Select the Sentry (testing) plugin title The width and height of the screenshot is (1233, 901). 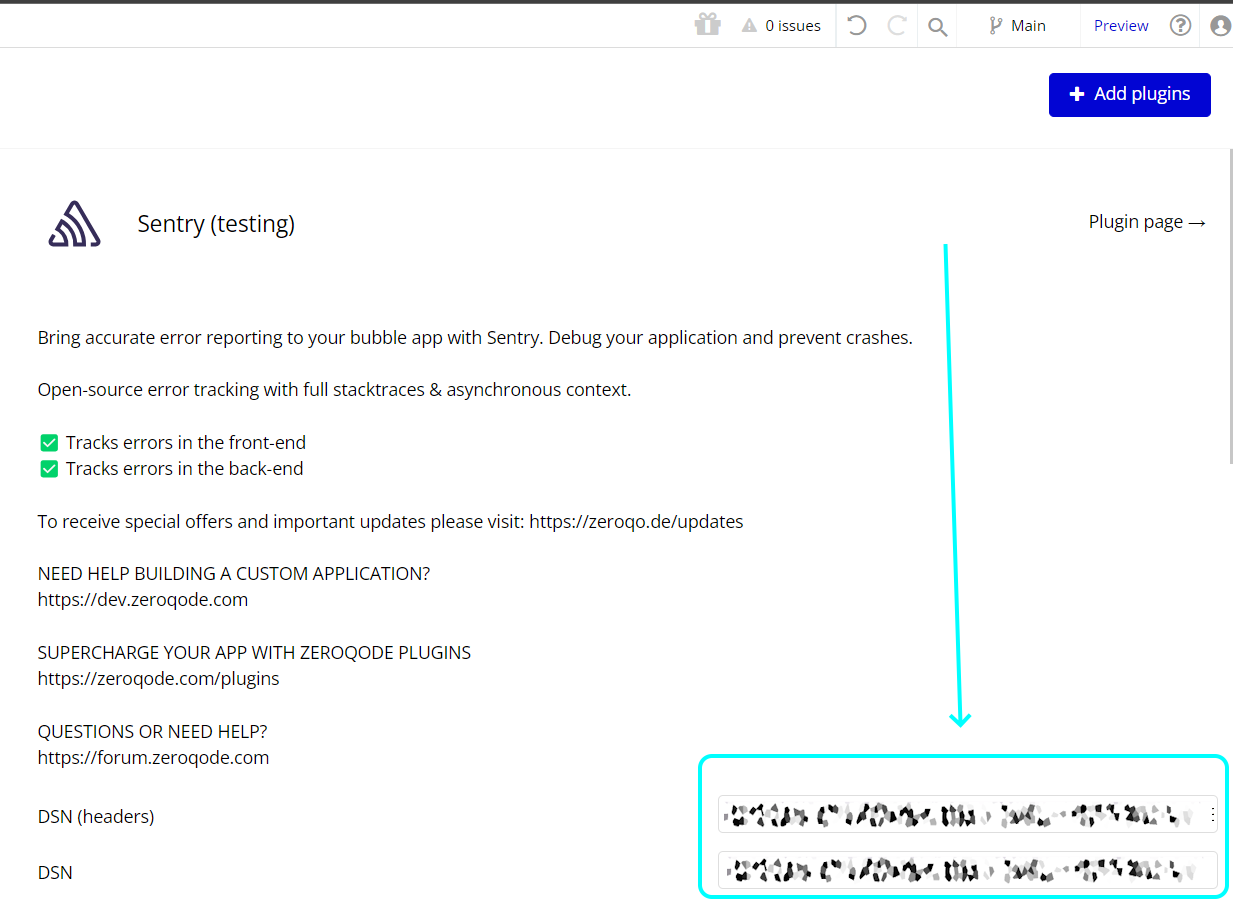216,224
